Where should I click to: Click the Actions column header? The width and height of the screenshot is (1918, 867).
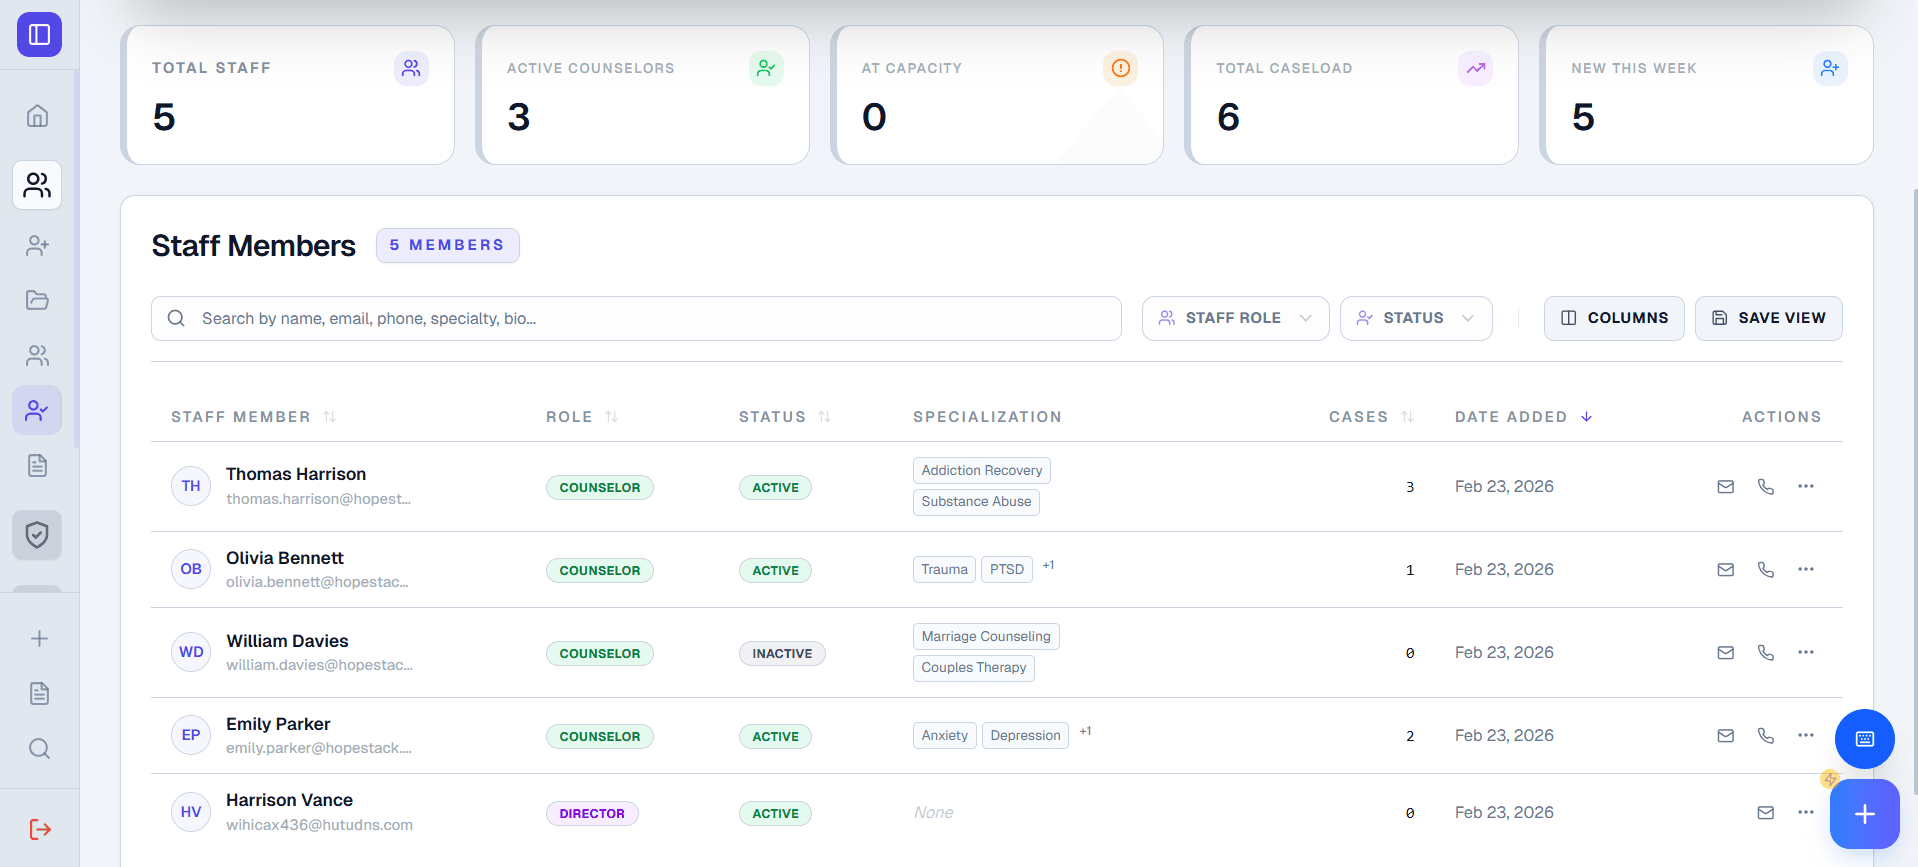click(x=1781, y=417)
